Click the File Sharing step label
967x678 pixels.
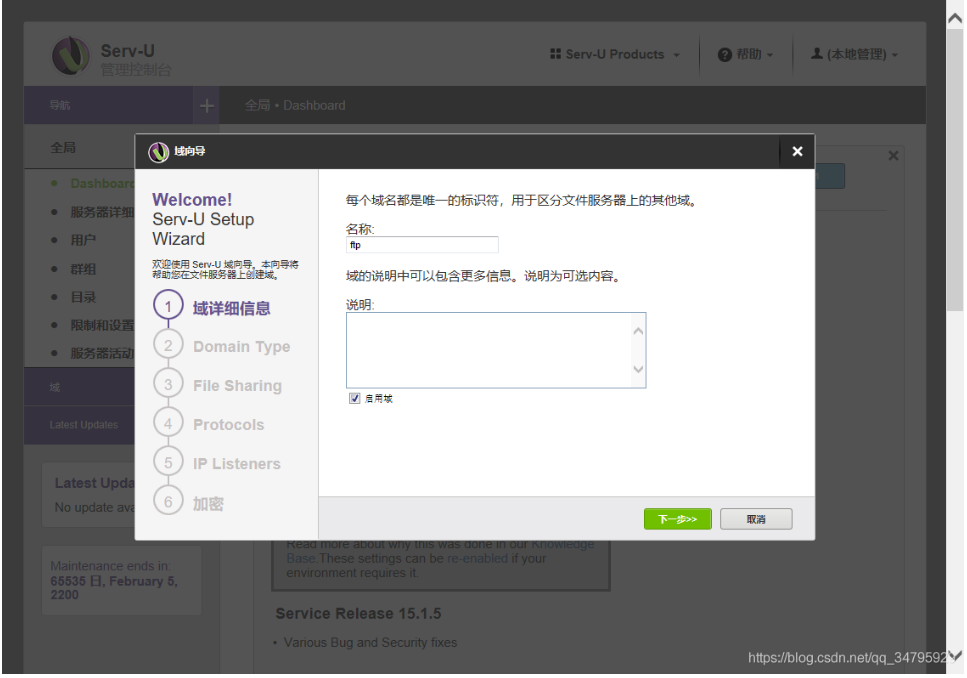237,386
